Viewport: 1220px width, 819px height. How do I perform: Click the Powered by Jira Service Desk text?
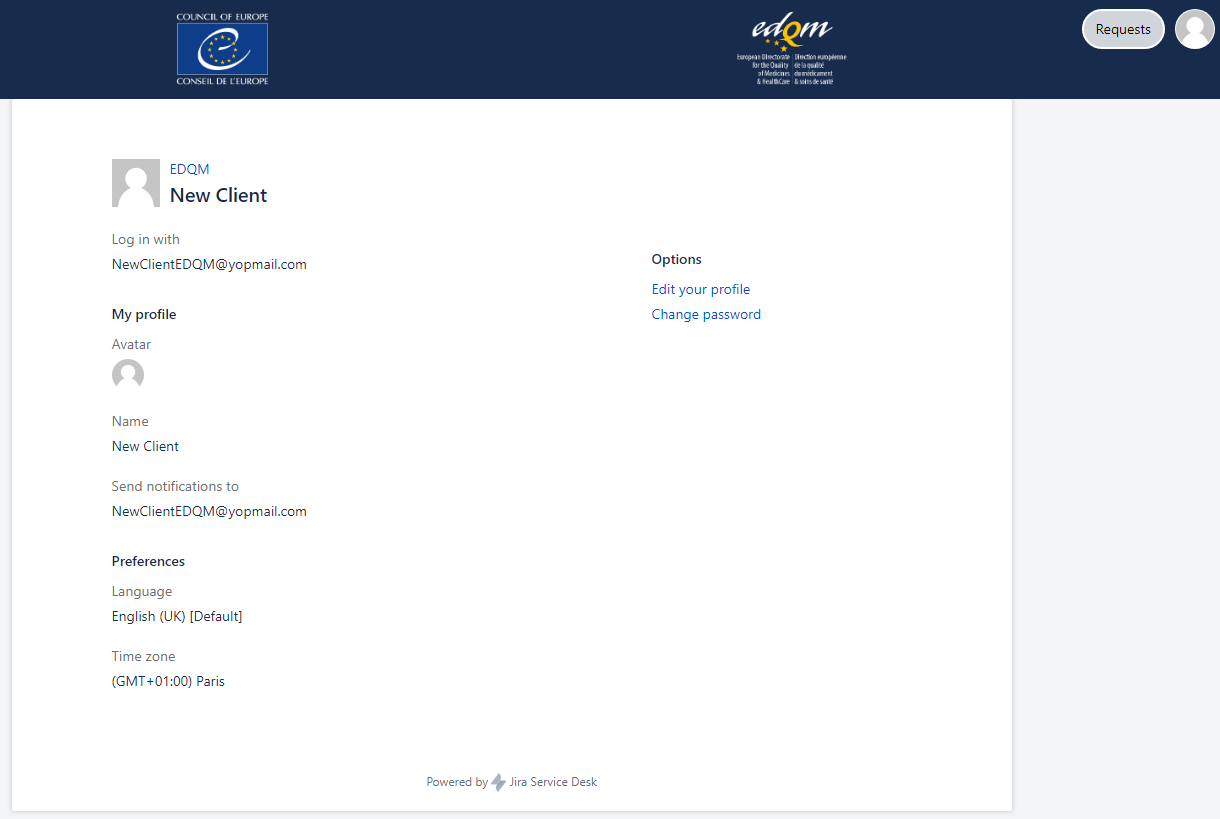(512, 782)
